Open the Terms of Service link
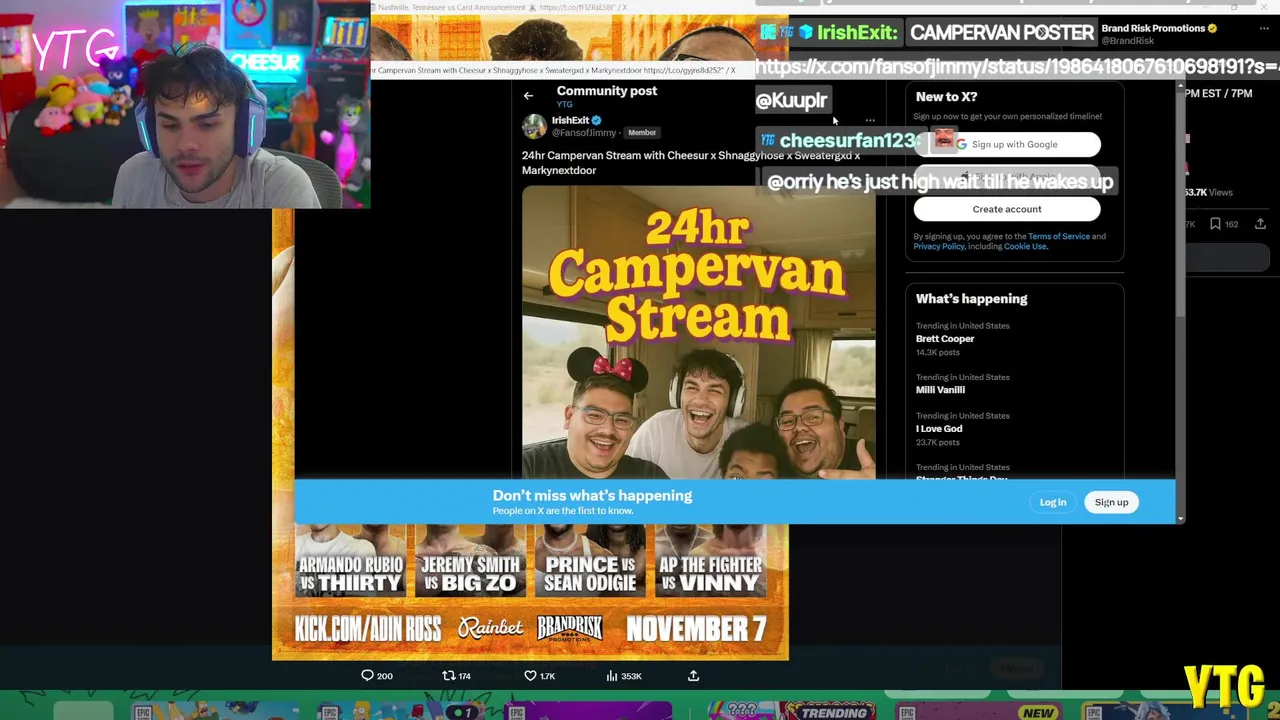 1058,236
